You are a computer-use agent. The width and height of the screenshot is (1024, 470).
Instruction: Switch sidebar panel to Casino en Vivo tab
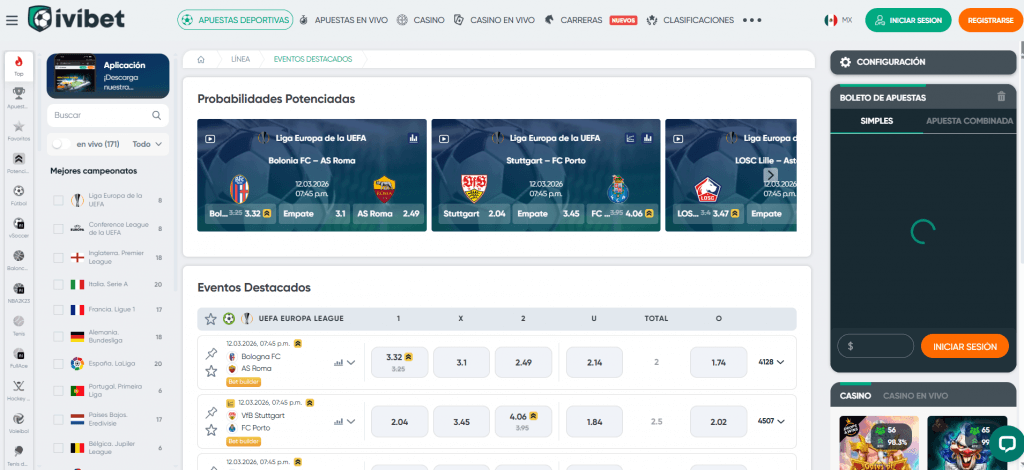915,396
